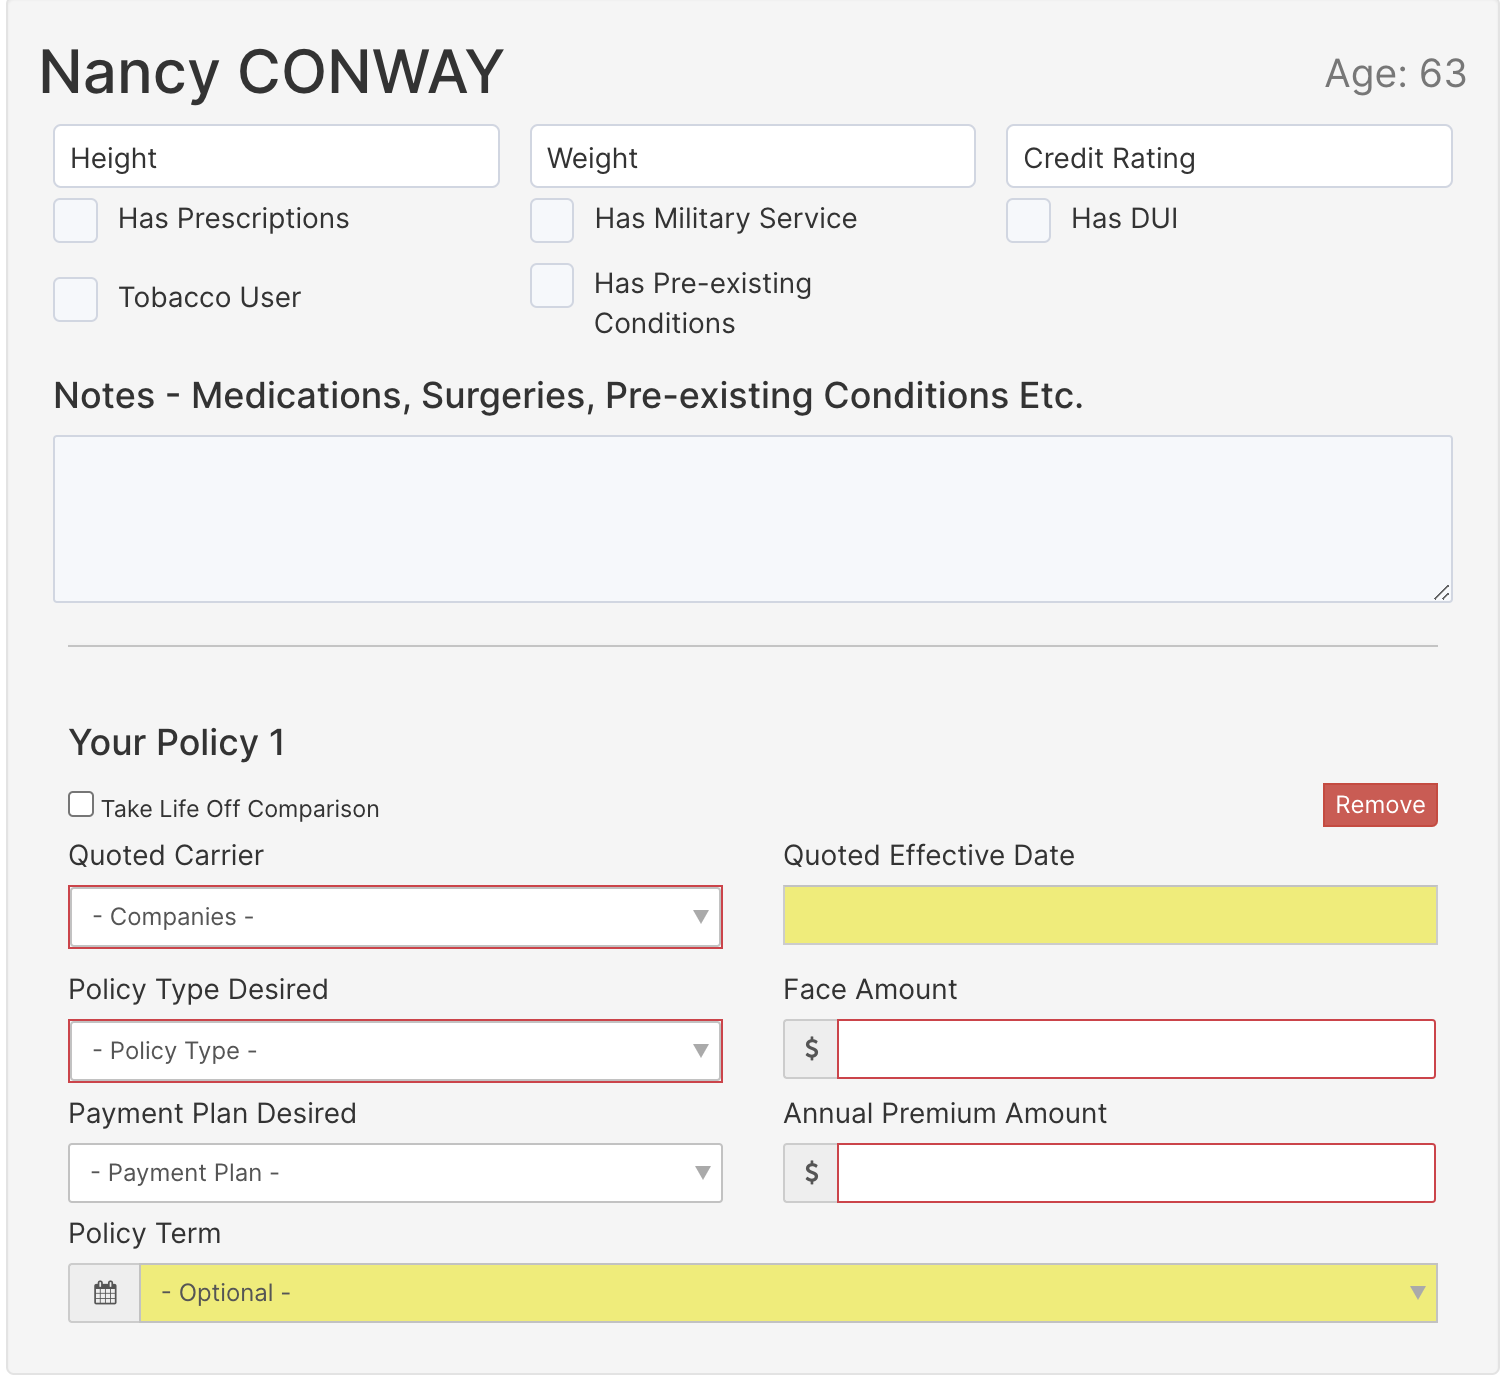
Task: Remove Your Policy 1 with the Remove button
Action: click(1380, 805)
